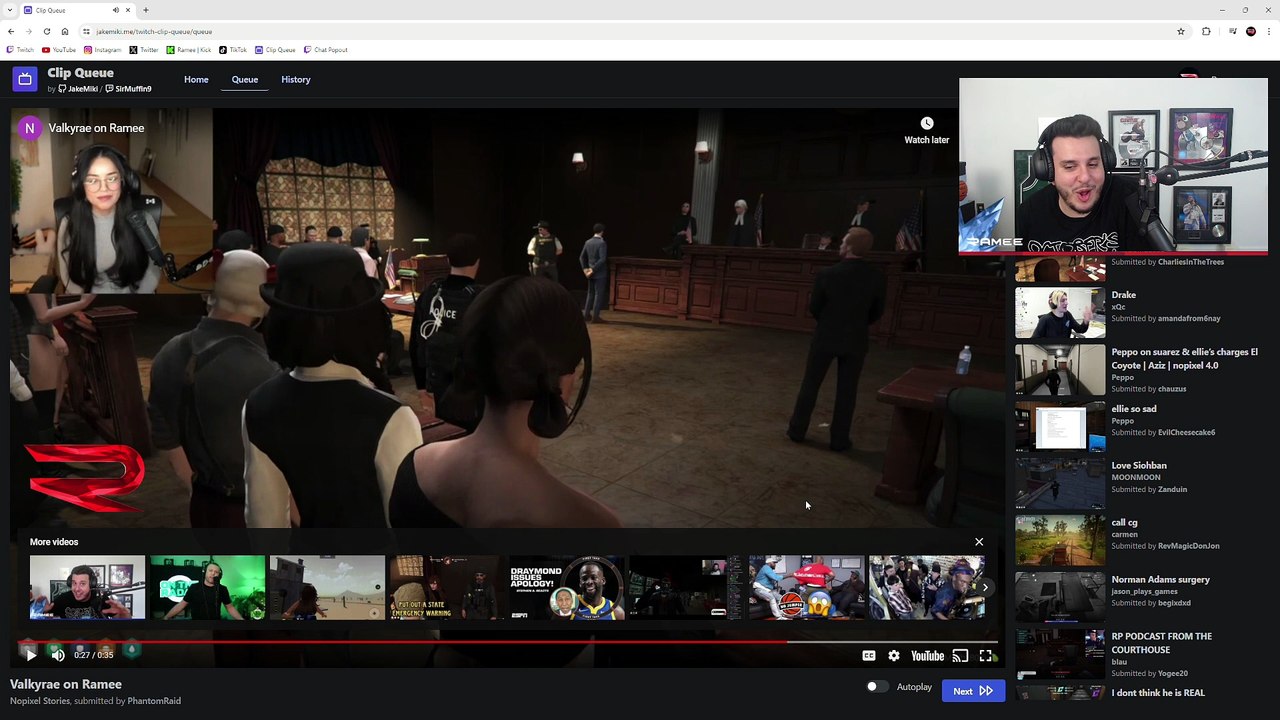Click the 'Valkyrae on Ramee' video title overlay
The height and width of the screenshot is (720, 1280).
pos(96,128)
